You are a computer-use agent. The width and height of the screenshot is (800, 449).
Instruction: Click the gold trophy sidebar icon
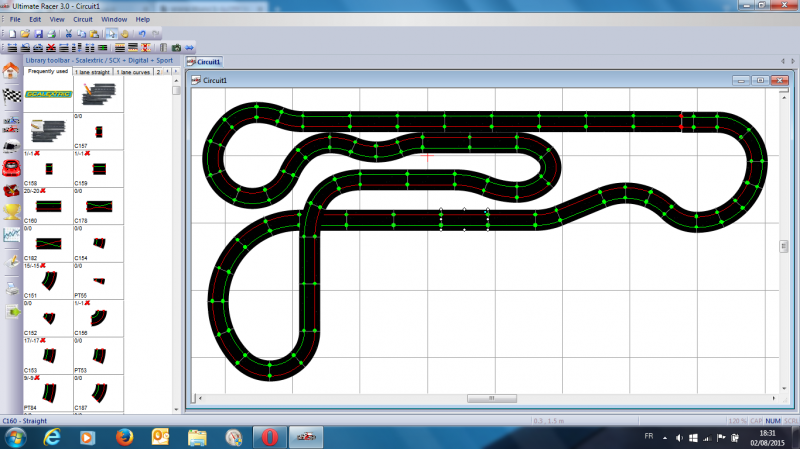click(x=11, y=209)
